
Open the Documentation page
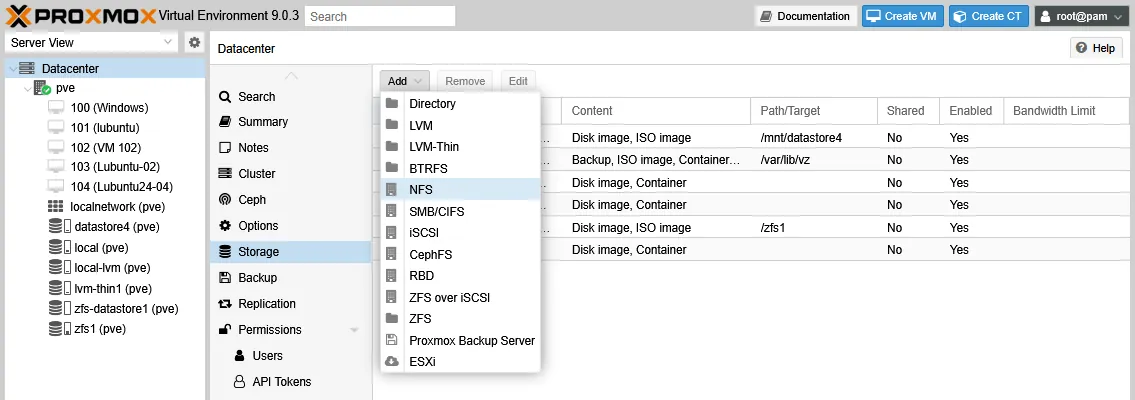click(806, 16)
